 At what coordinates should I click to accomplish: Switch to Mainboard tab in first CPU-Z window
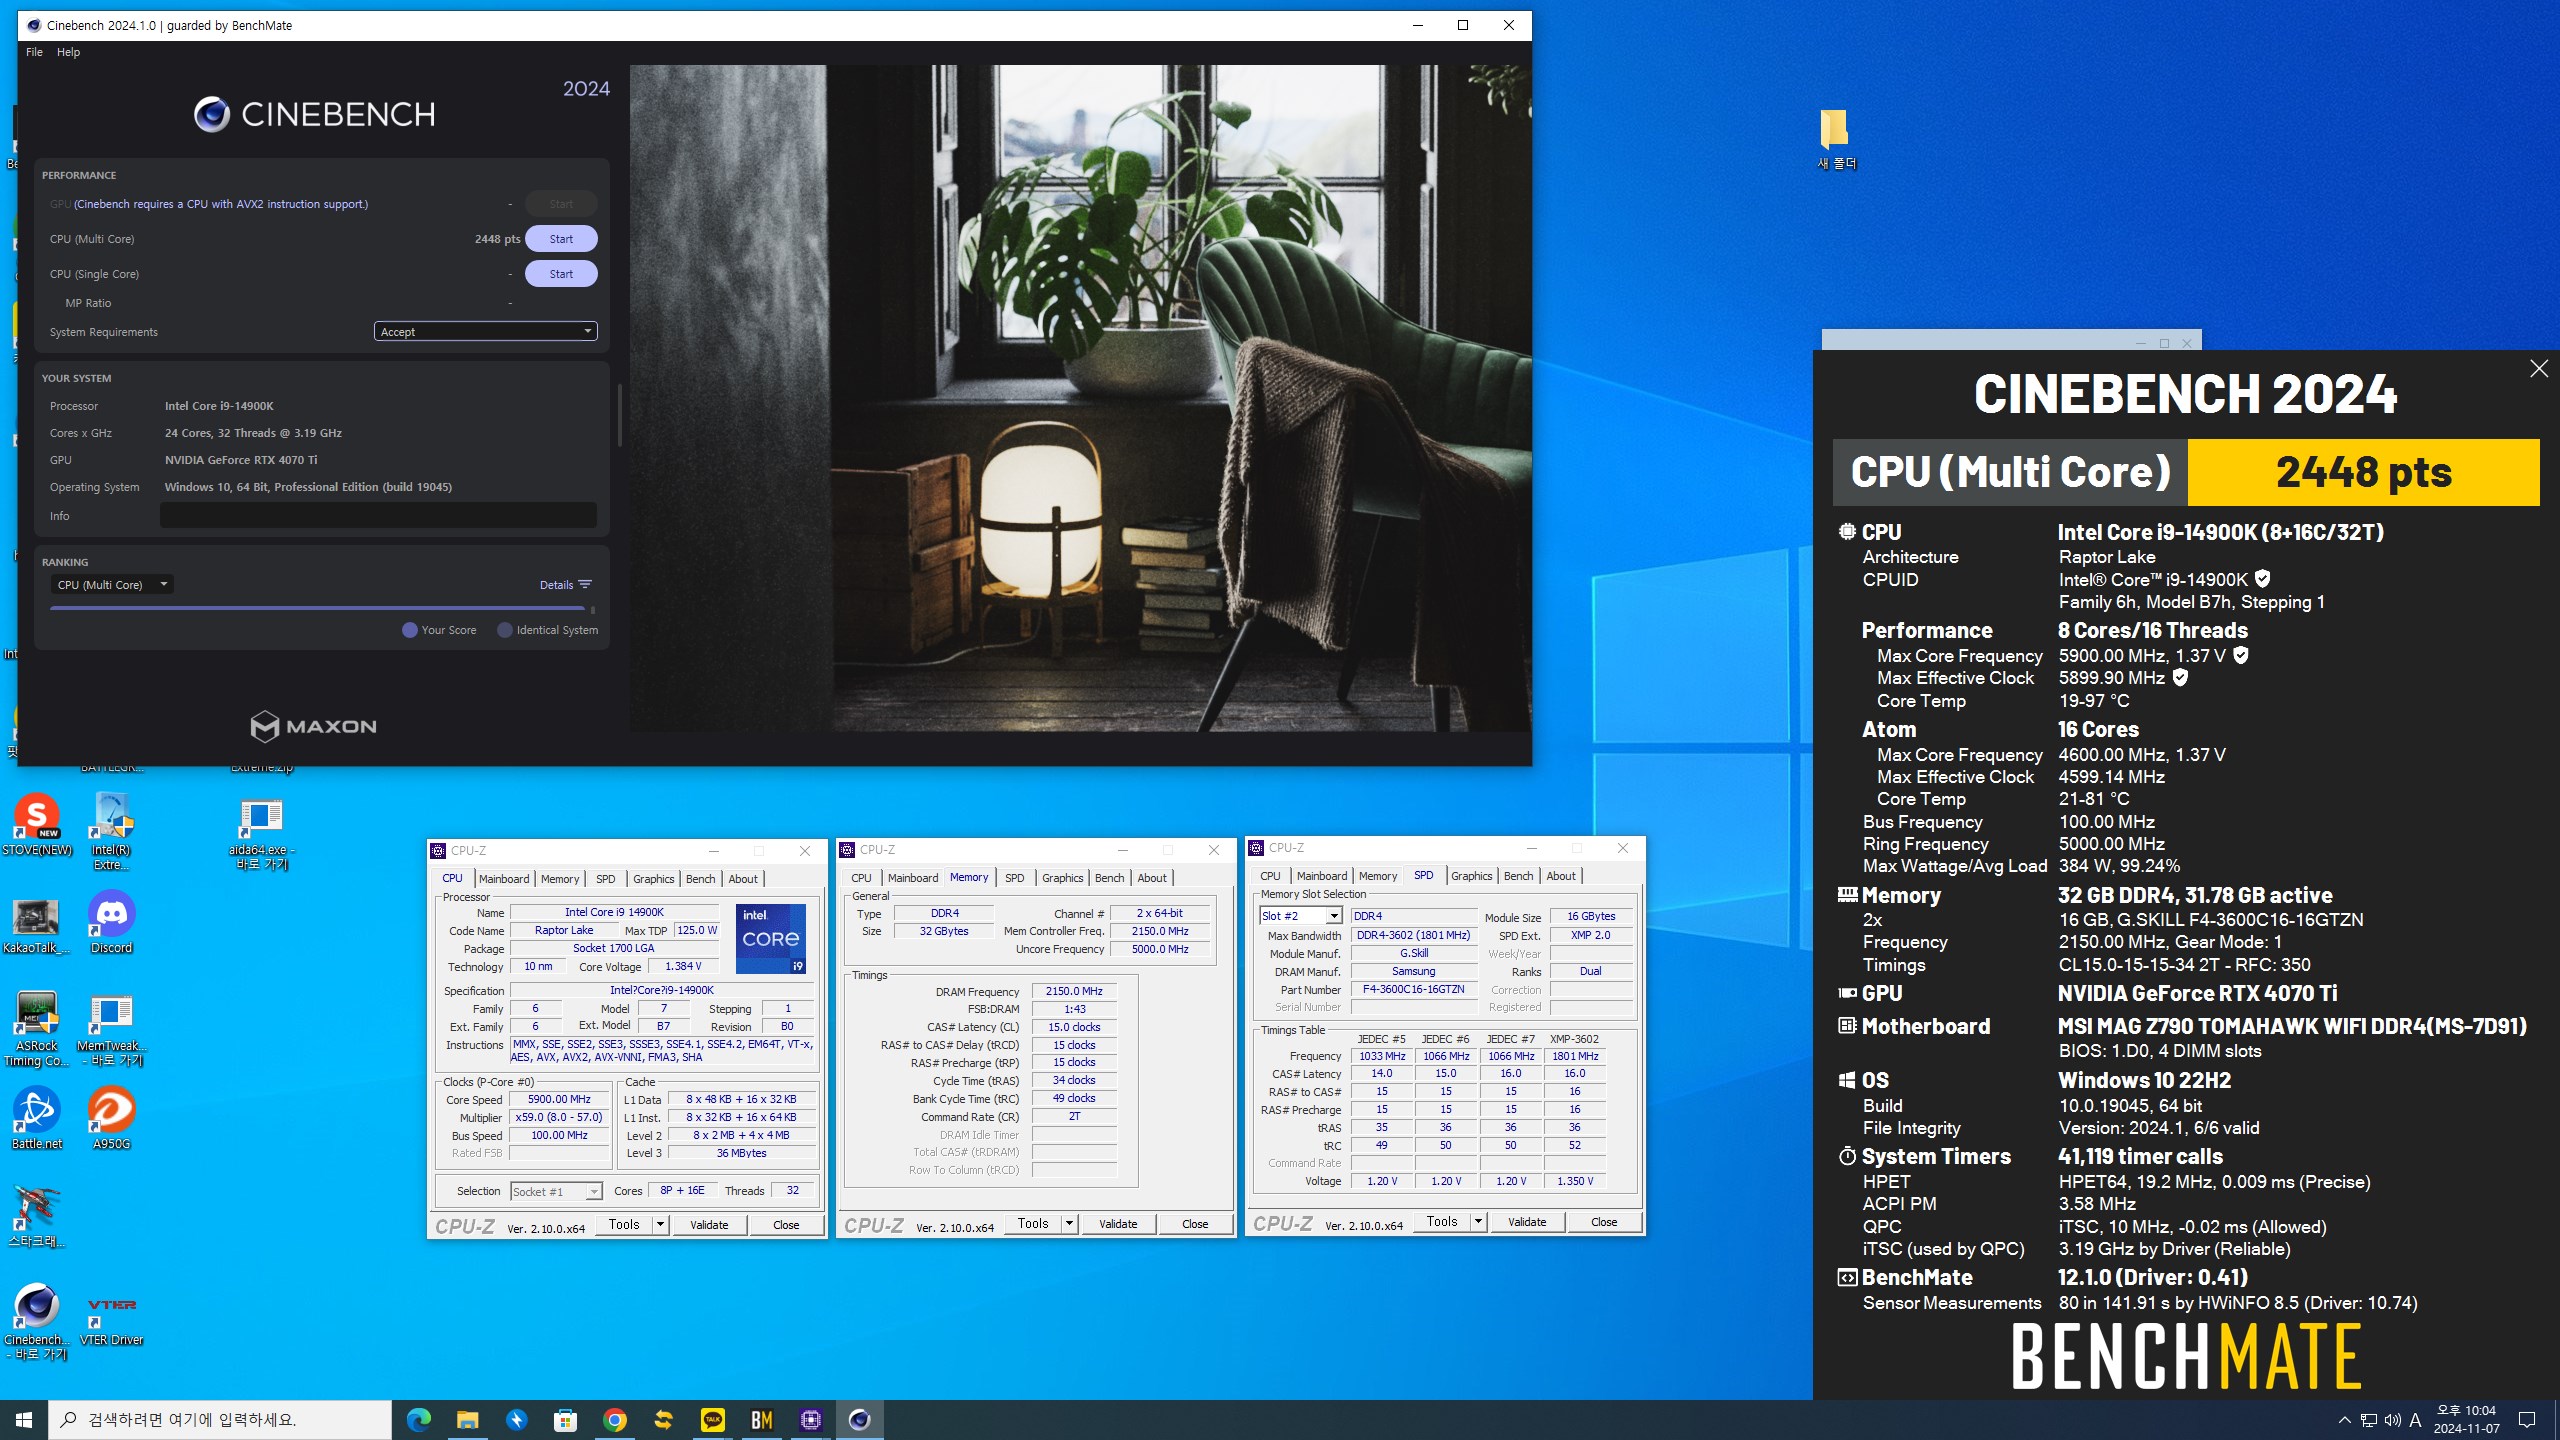[504, 879]
